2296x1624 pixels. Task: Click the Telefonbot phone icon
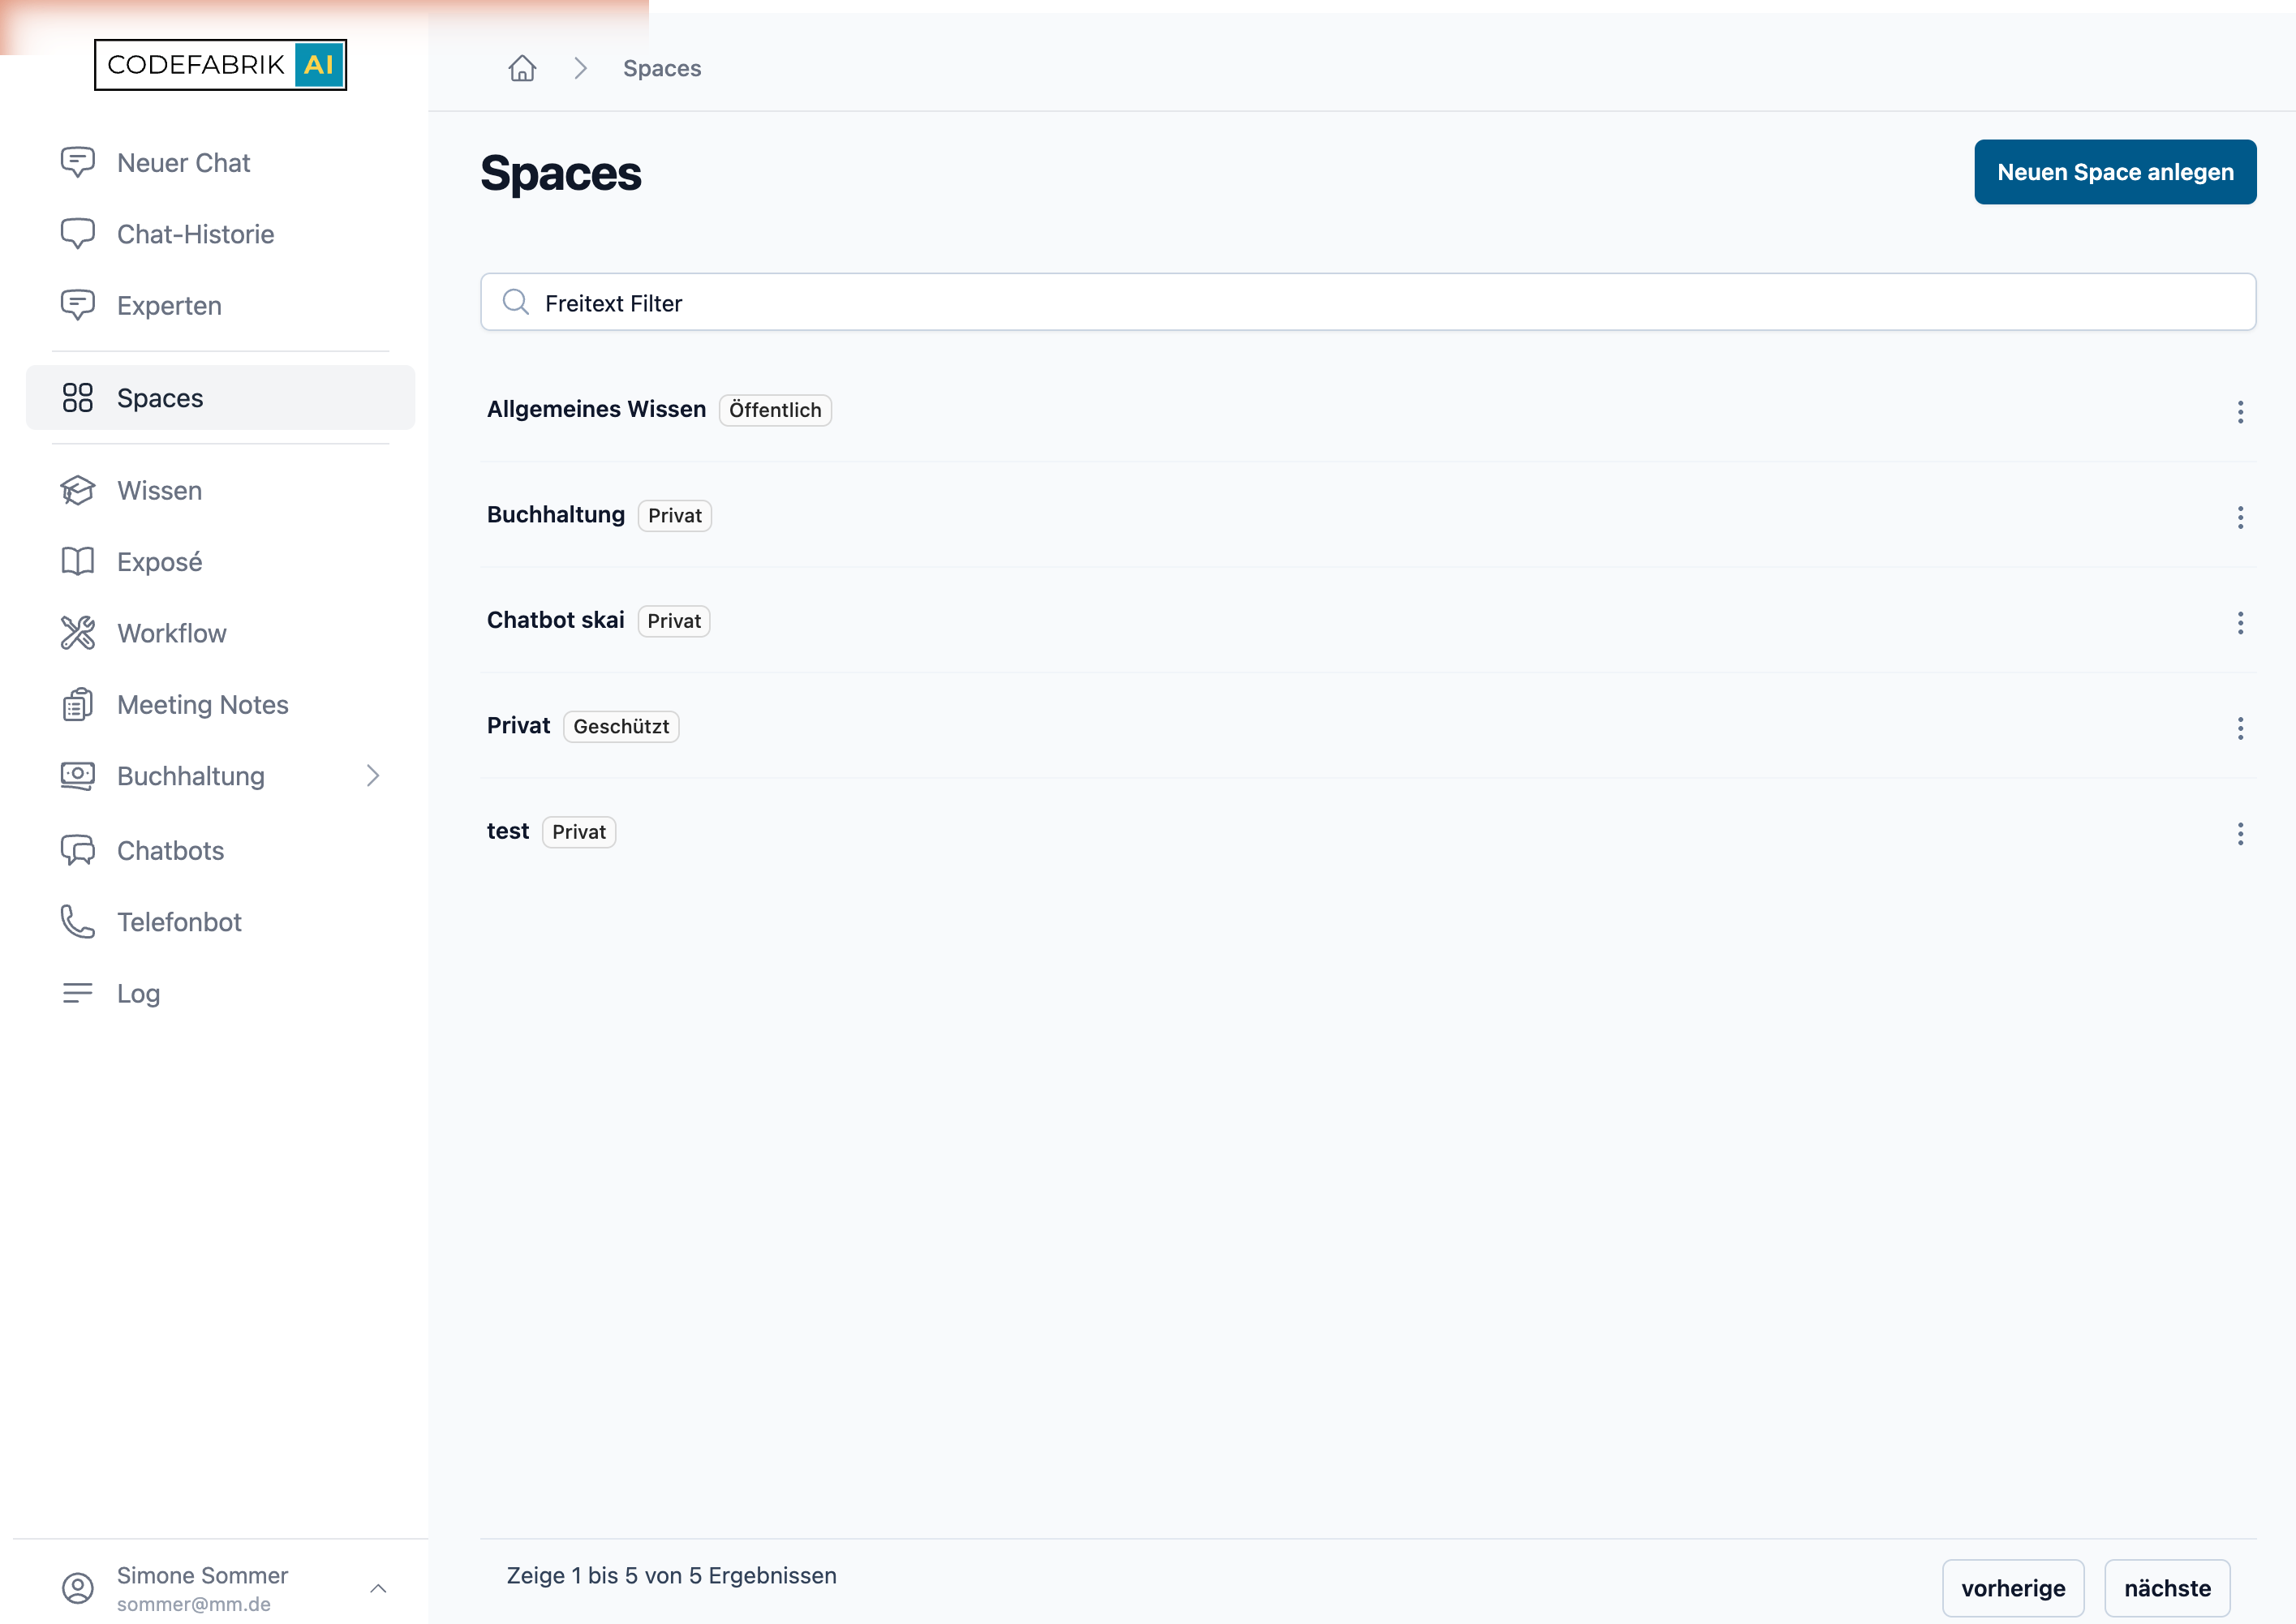[x=77, y=922]
